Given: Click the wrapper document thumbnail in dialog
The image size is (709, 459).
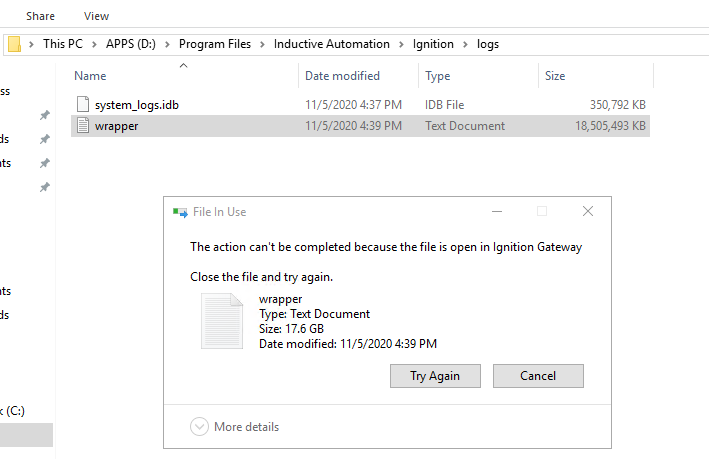Looking at the screenshot, I should (222, 321).
